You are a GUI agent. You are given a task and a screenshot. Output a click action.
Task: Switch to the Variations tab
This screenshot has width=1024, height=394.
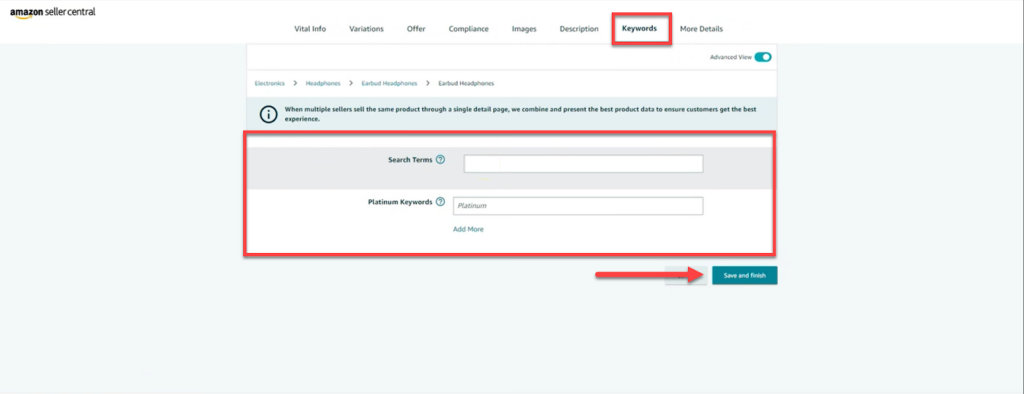366,29
